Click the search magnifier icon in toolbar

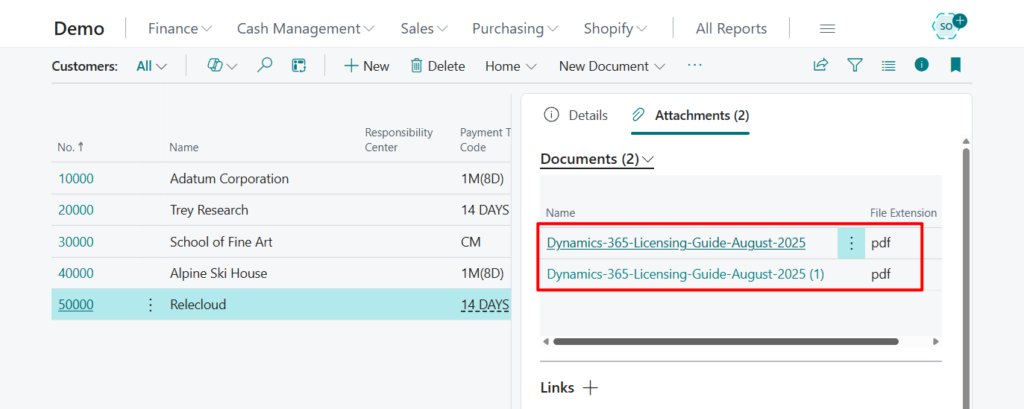coord(265,66)
